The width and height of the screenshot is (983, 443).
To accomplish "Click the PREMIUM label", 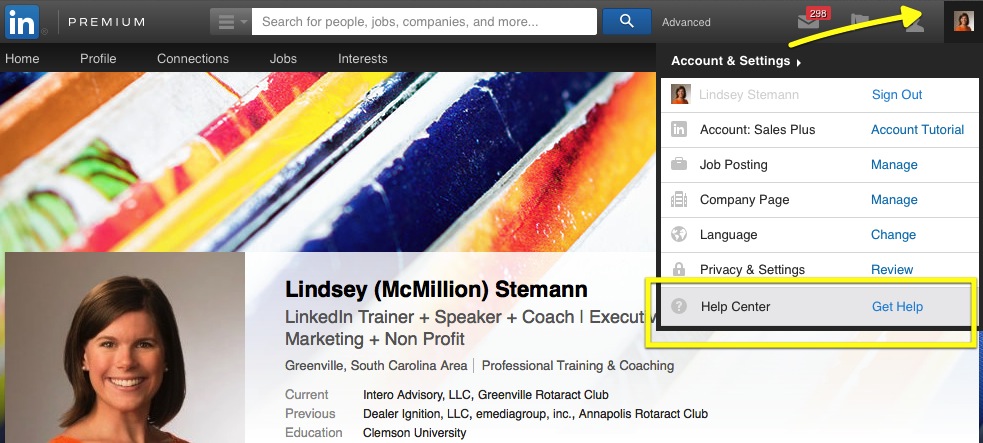I will tap(107, 22).
